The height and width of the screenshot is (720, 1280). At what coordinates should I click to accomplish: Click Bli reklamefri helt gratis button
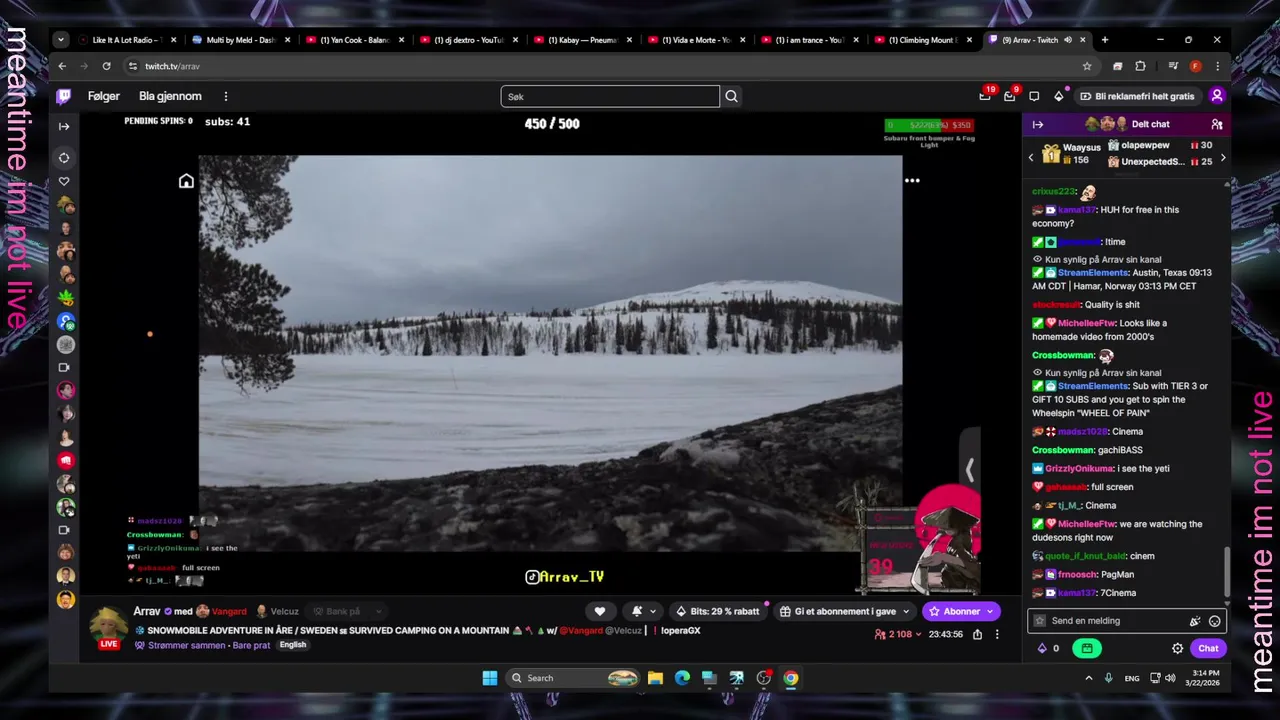point(1138,96)
